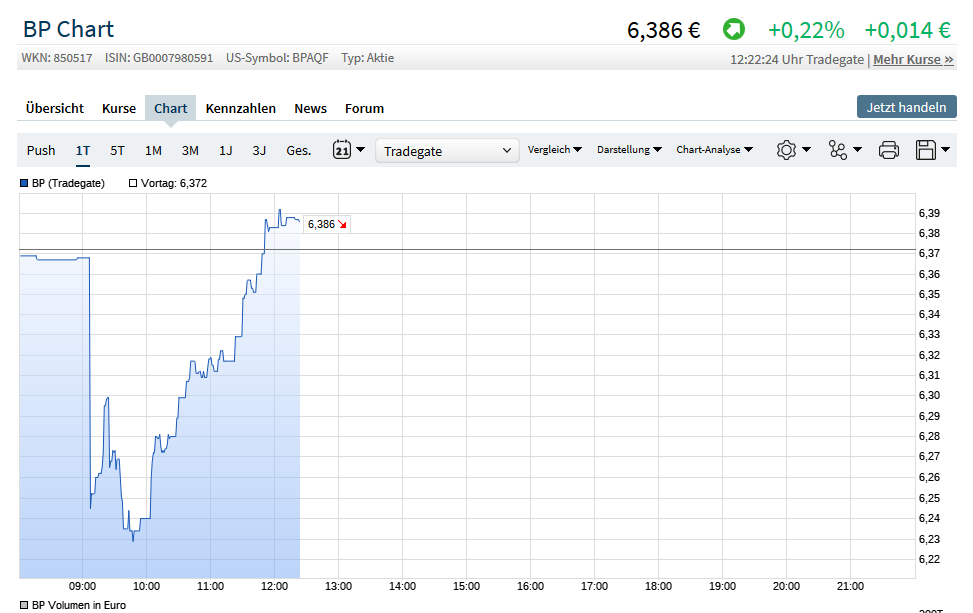
Task: Open the News tab
Action: 310,109
